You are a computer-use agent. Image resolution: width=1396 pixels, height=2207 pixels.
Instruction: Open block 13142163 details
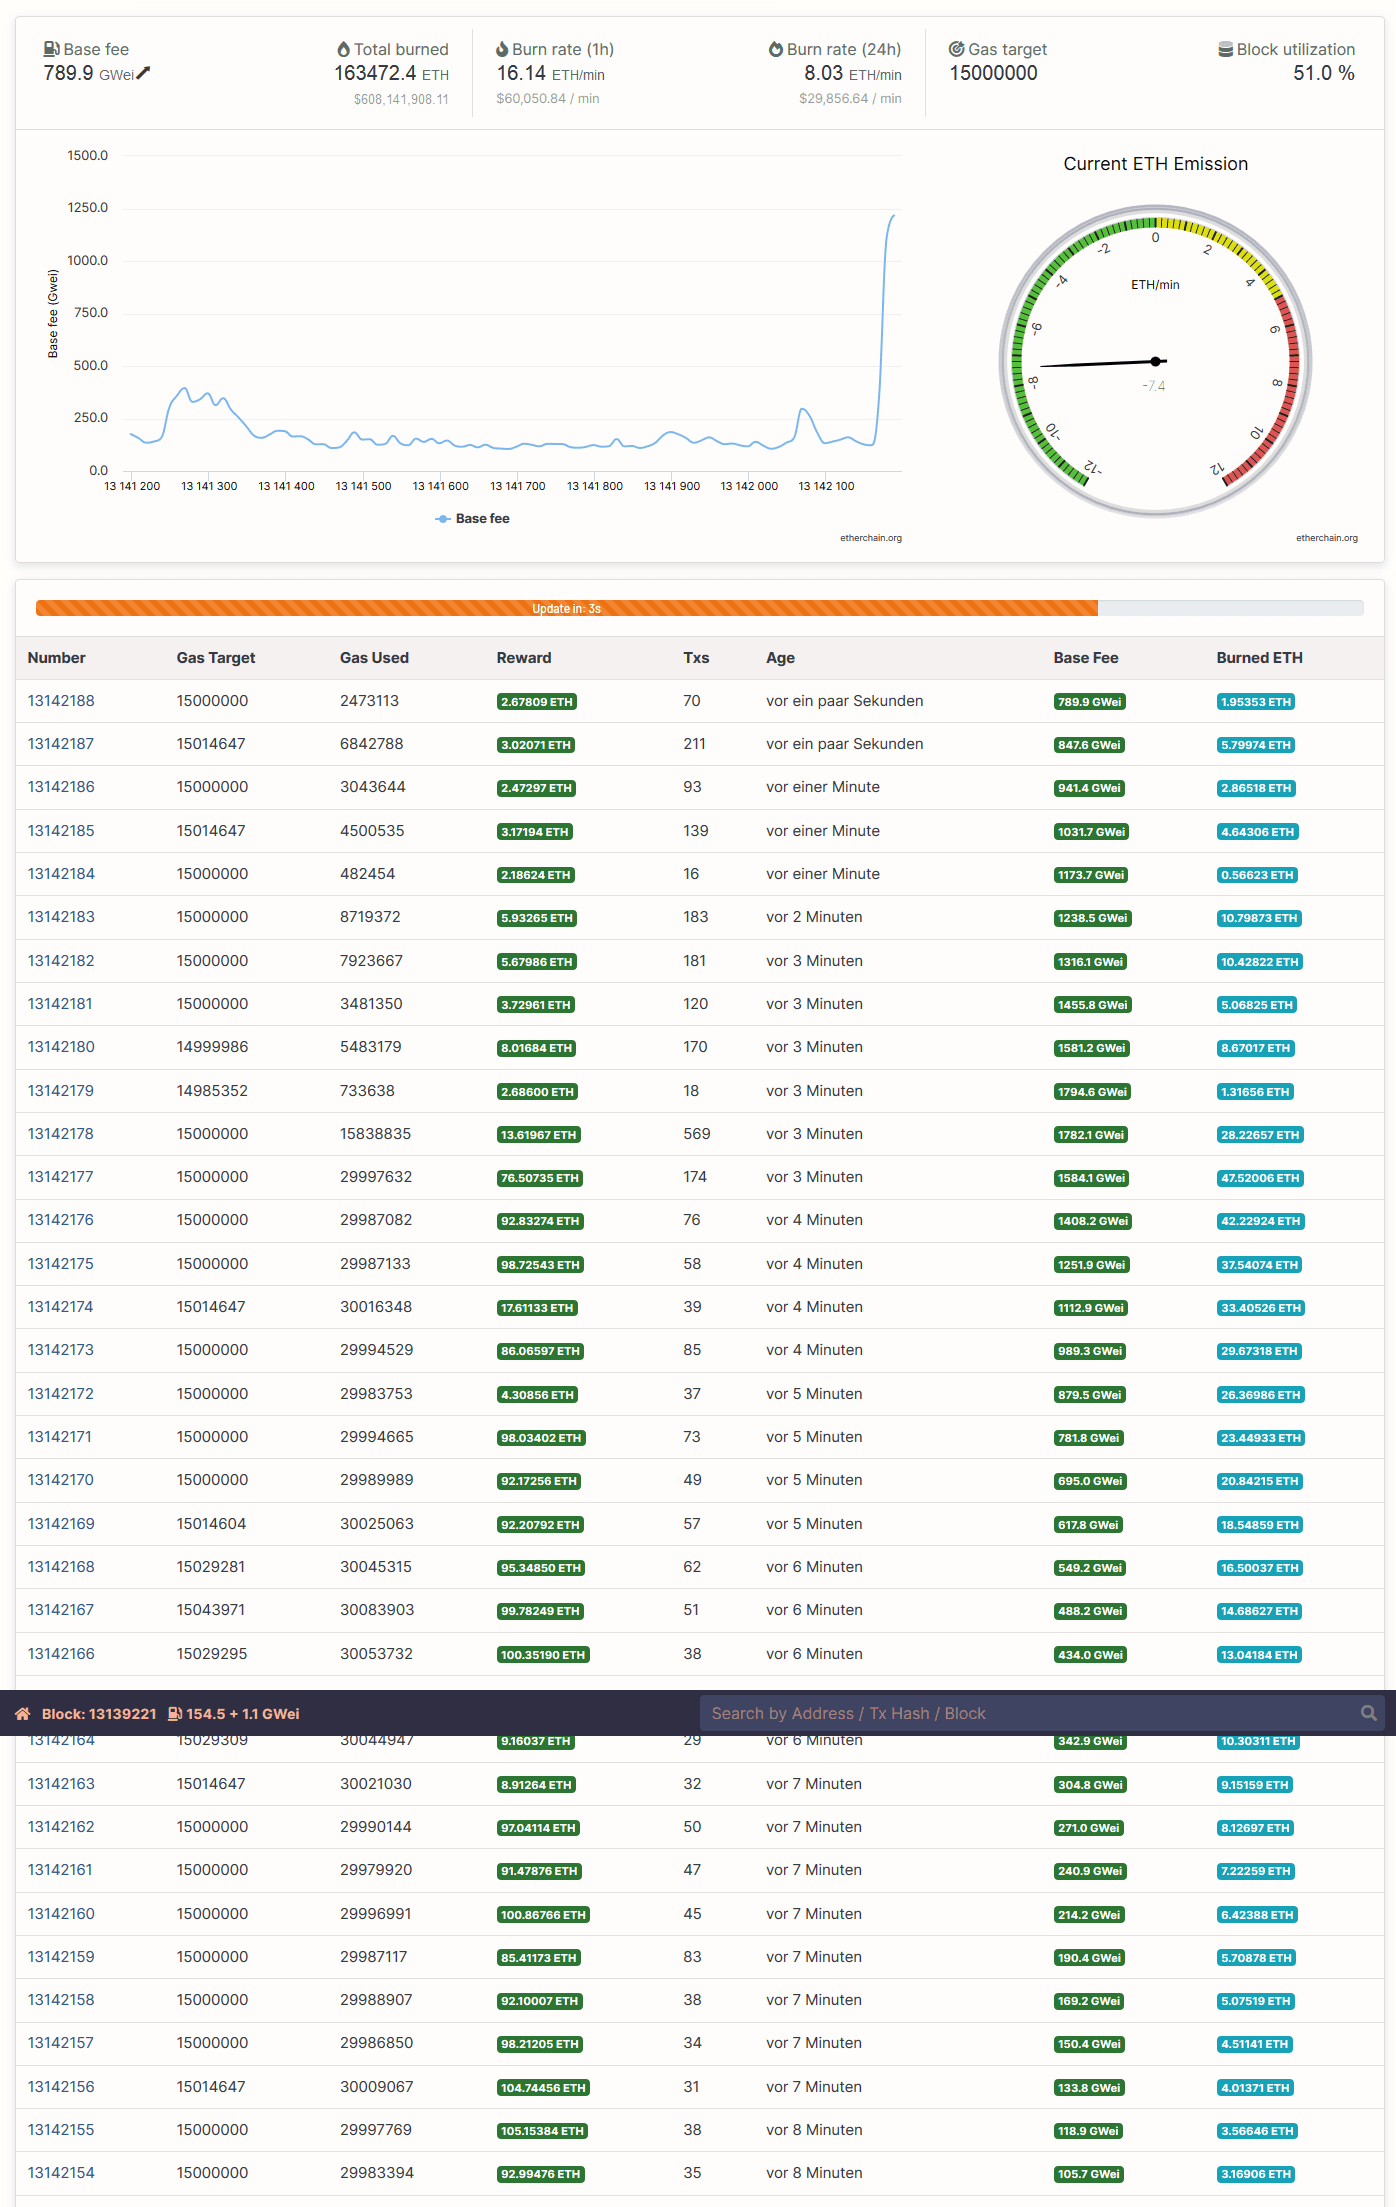(x=61, y=1784)
